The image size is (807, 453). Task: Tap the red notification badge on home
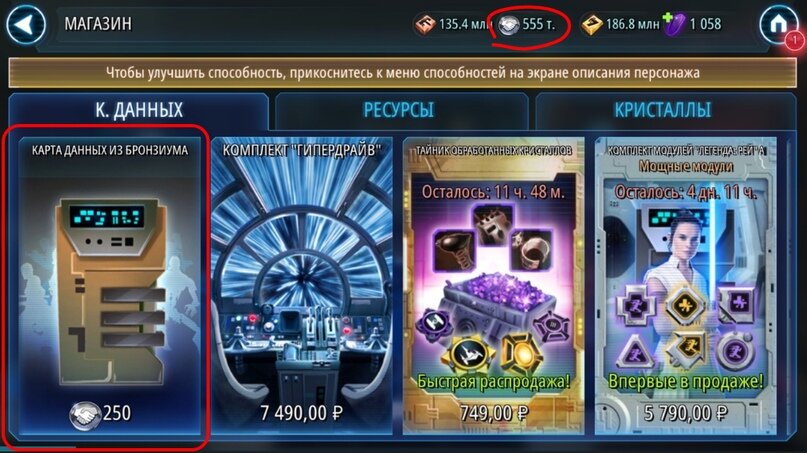click(x=794, y=40)
